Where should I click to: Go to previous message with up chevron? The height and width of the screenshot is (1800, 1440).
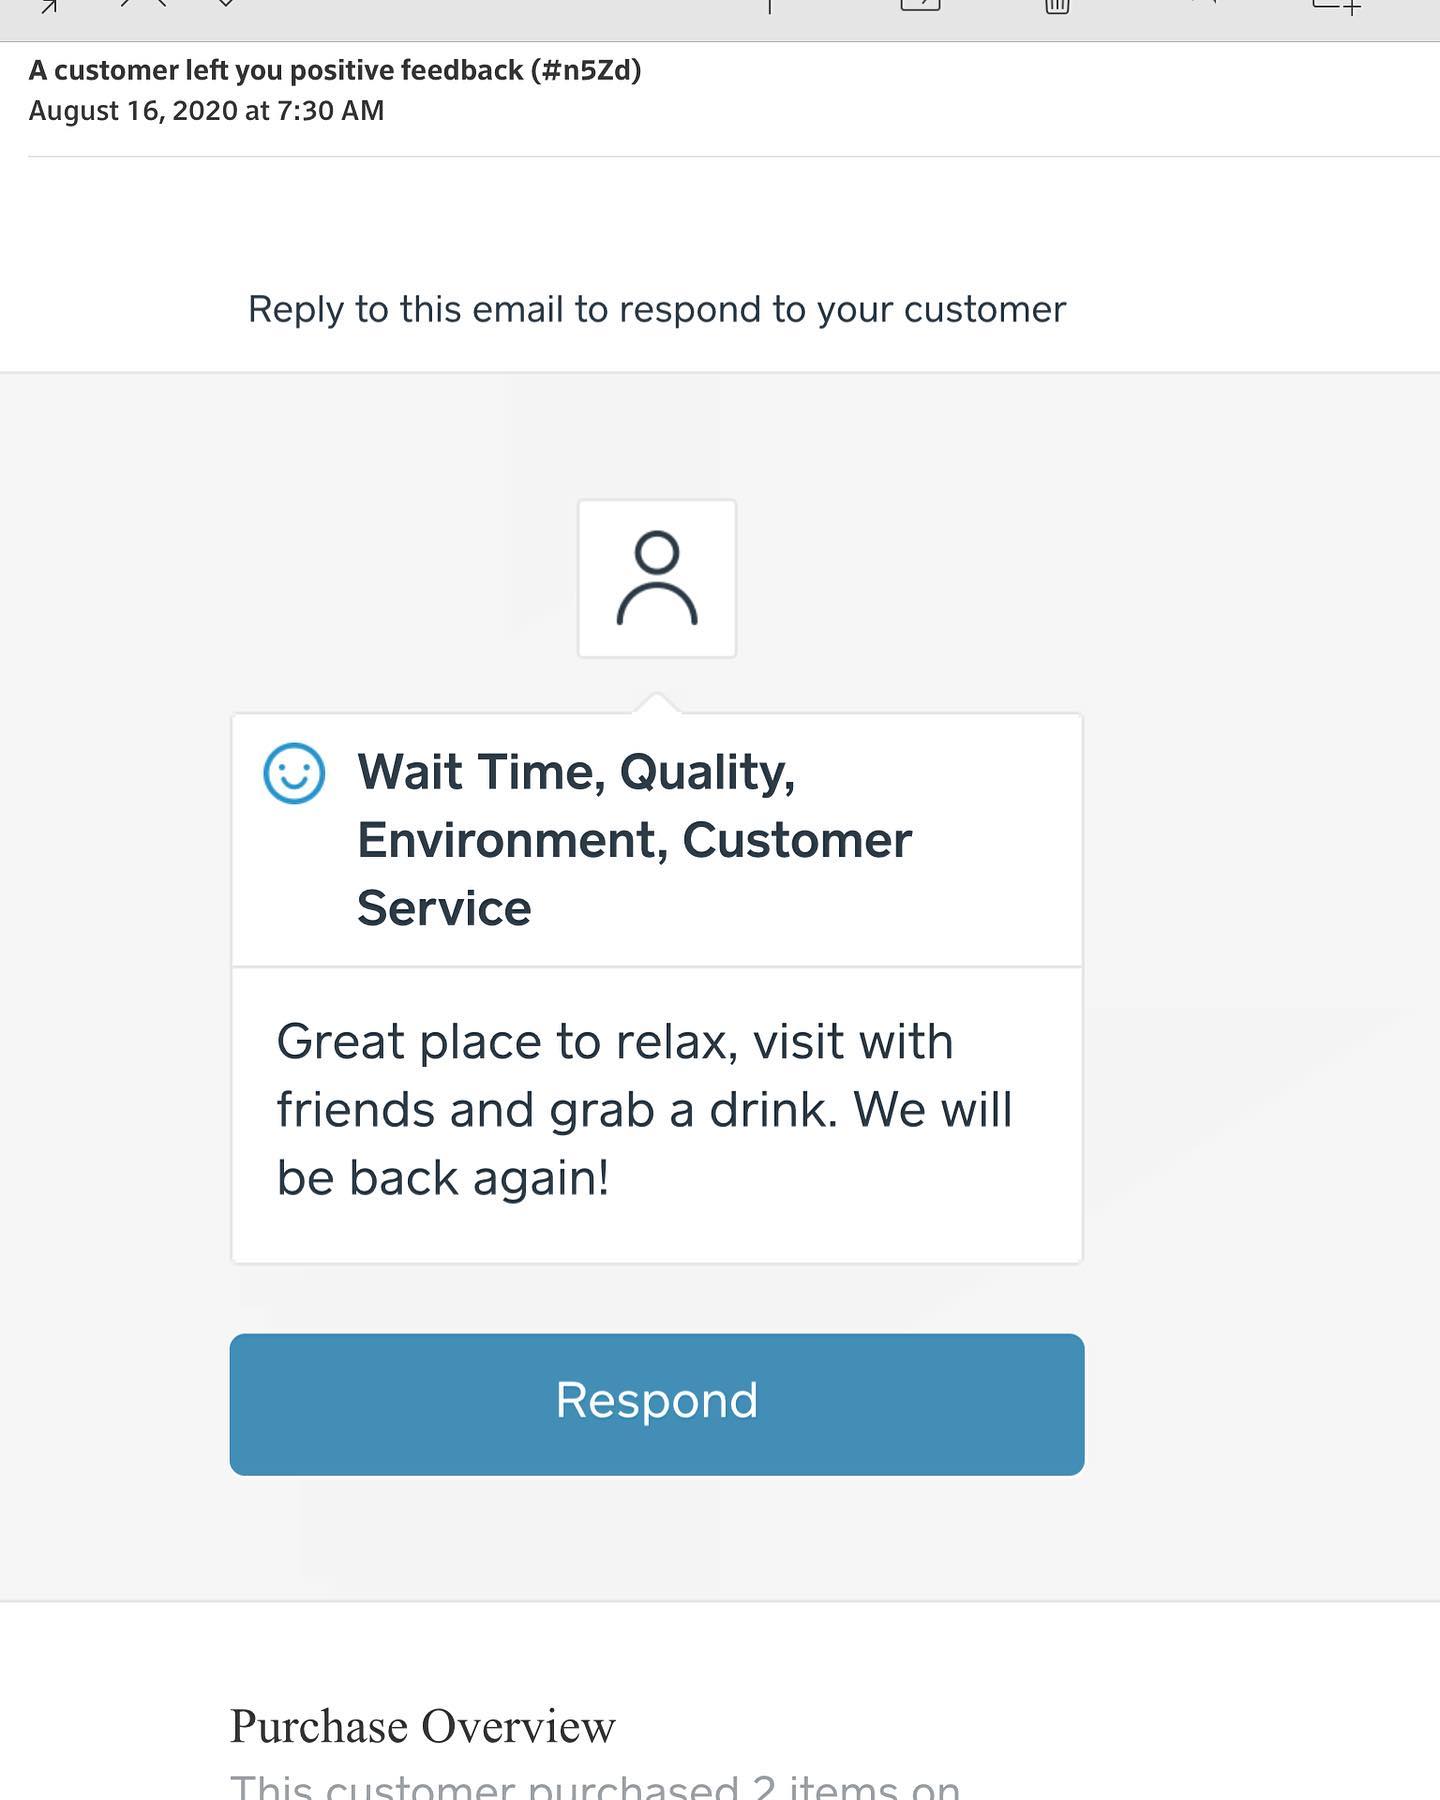[143, 4]
